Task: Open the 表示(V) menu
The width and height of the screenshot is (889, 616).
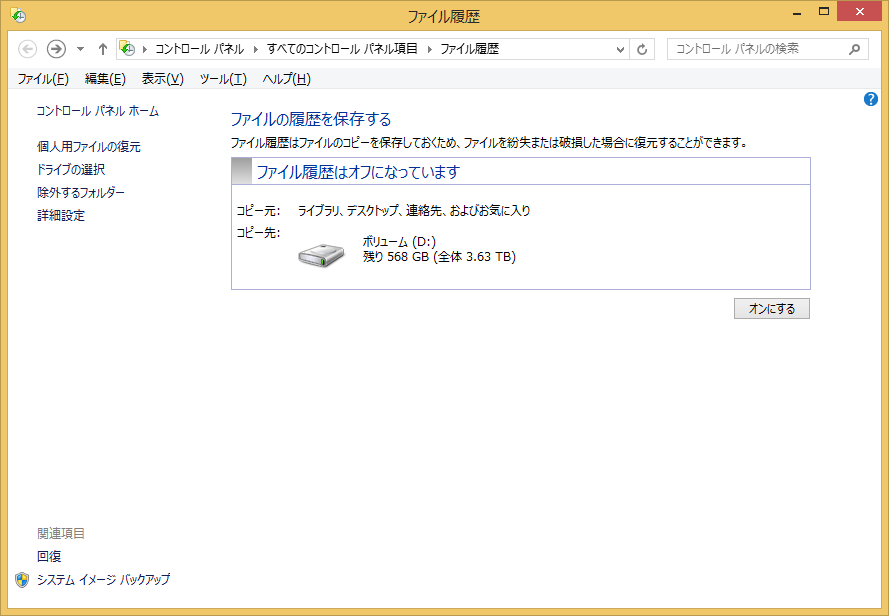Action: tap(162, 79)
